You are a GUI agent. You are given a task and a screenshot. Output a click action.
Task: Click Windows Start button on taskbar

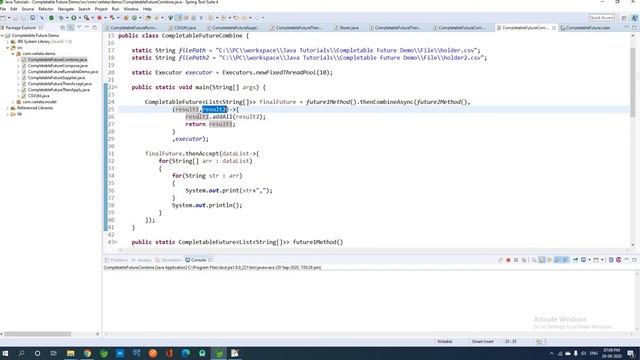point(5,353)
